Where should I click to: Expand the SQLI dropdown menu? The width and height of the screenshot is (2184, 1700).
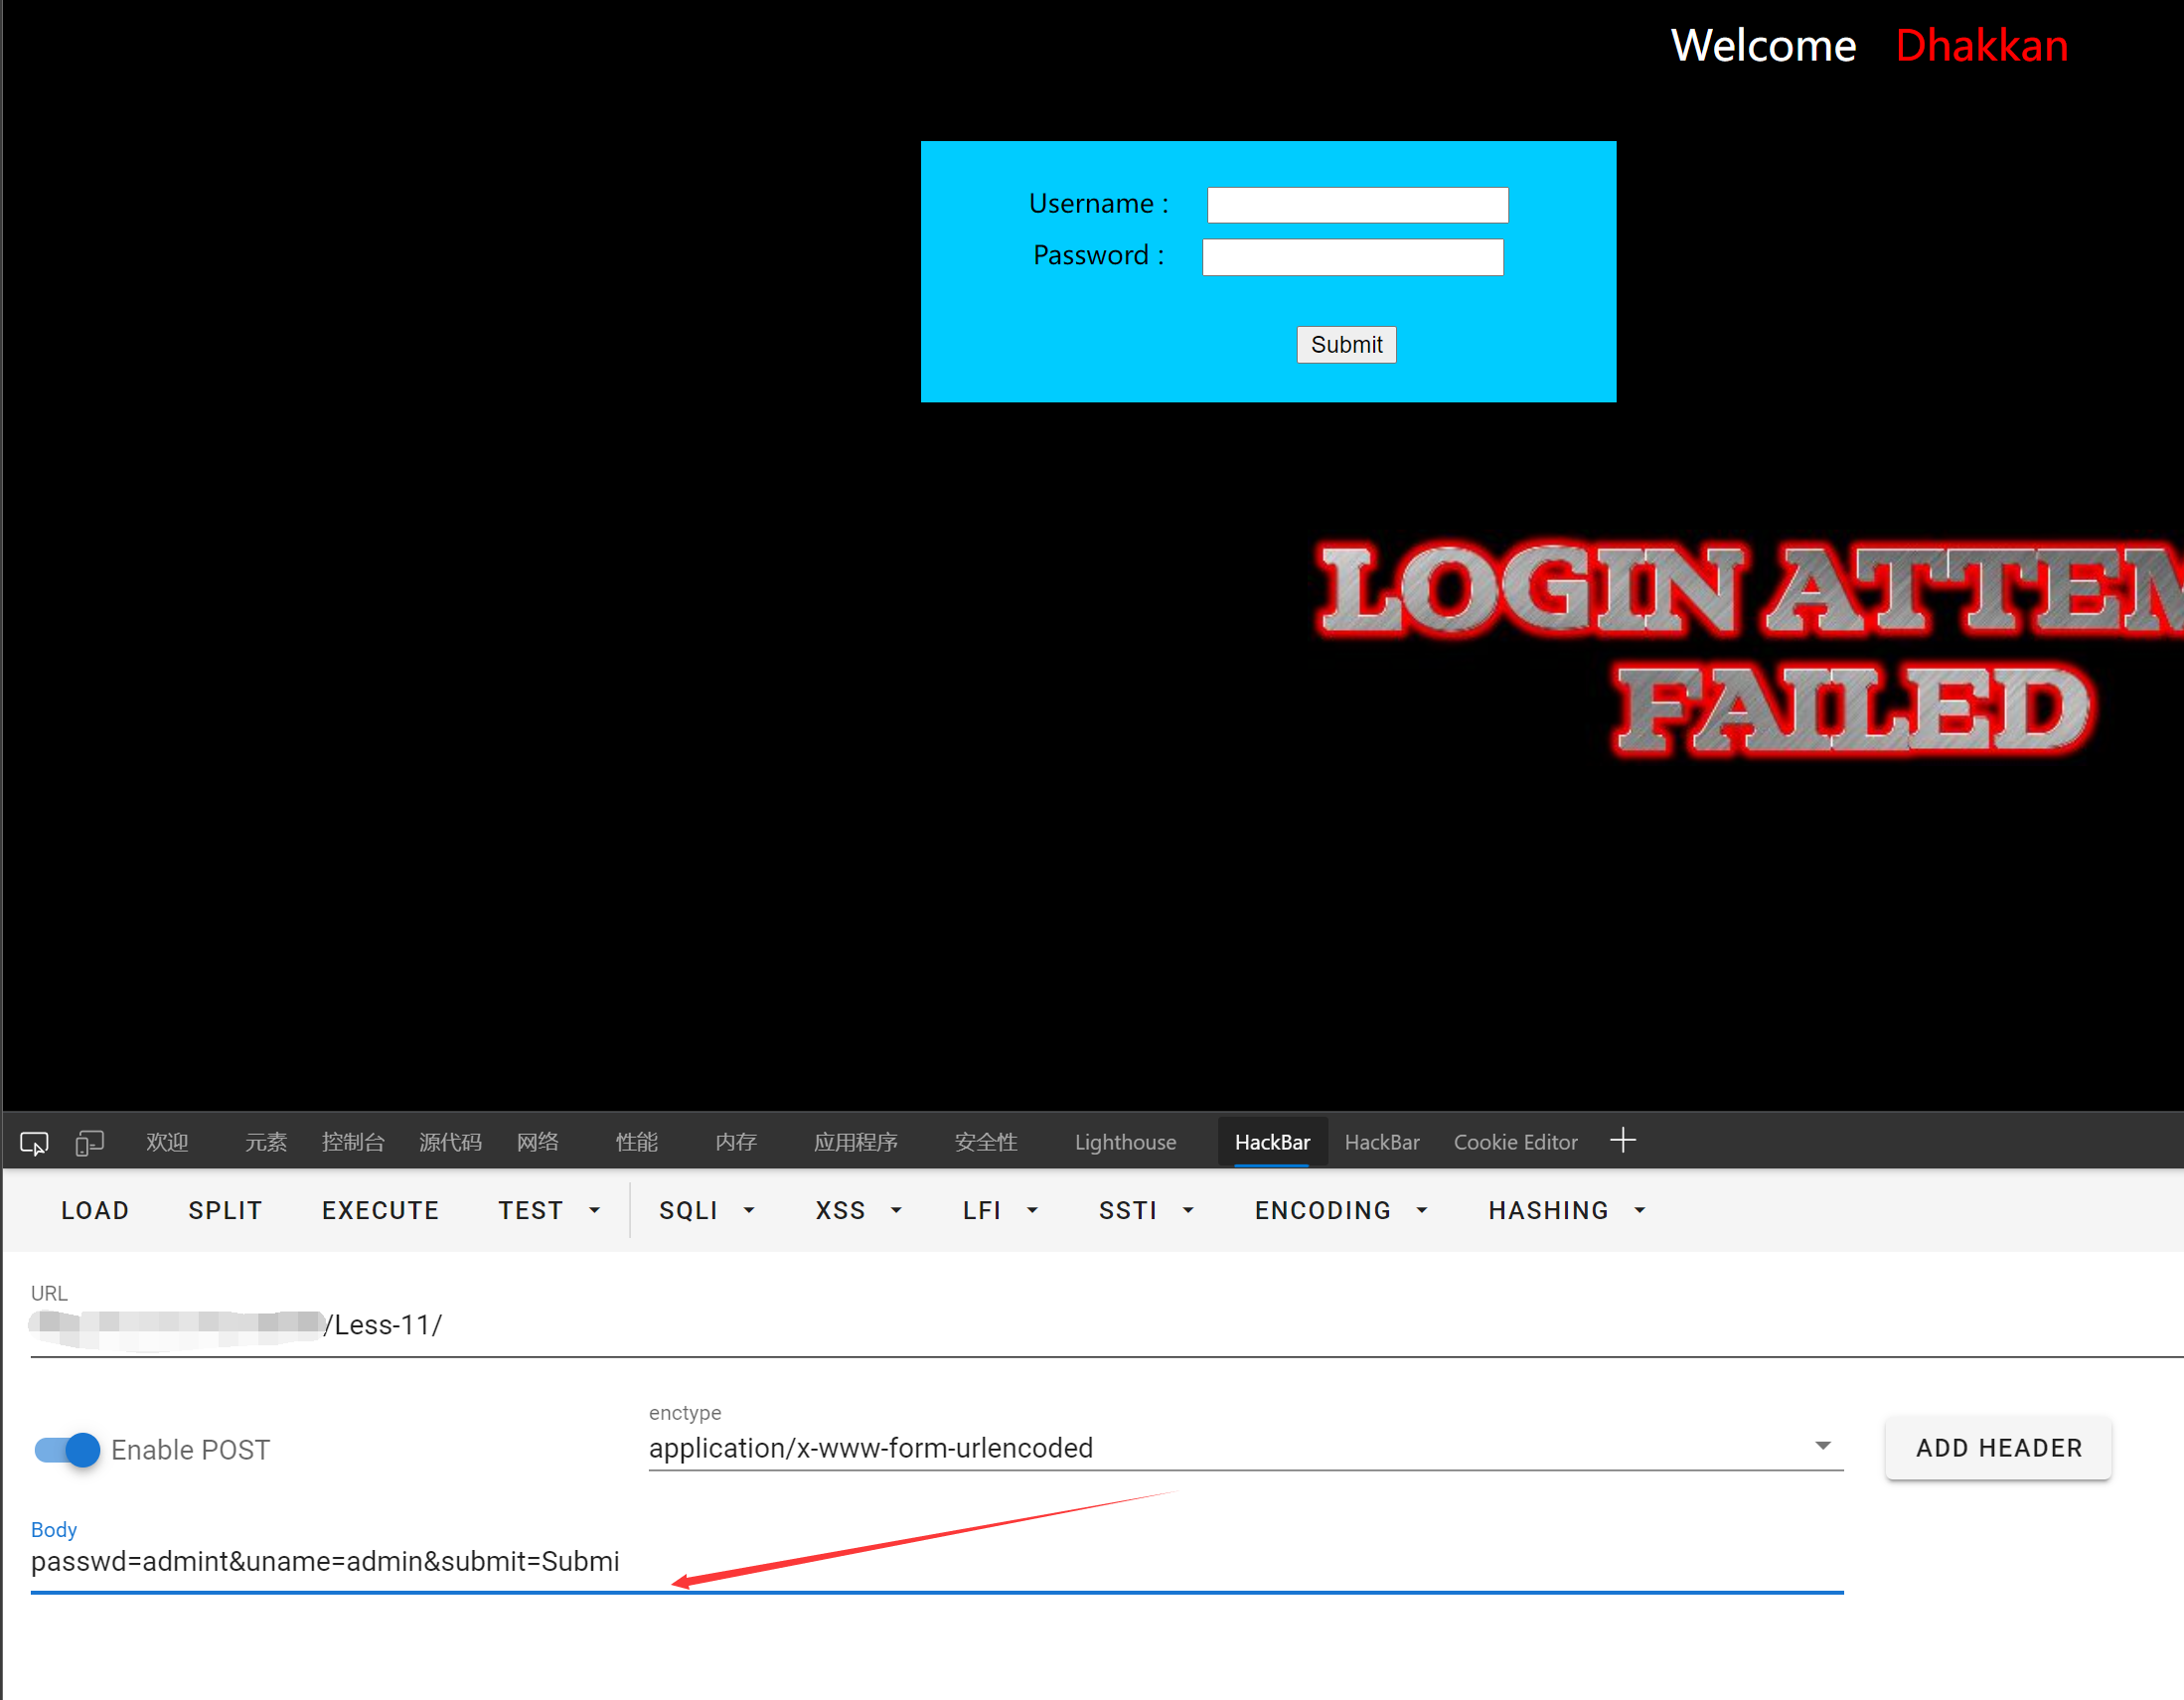[x=706, y=1210]
